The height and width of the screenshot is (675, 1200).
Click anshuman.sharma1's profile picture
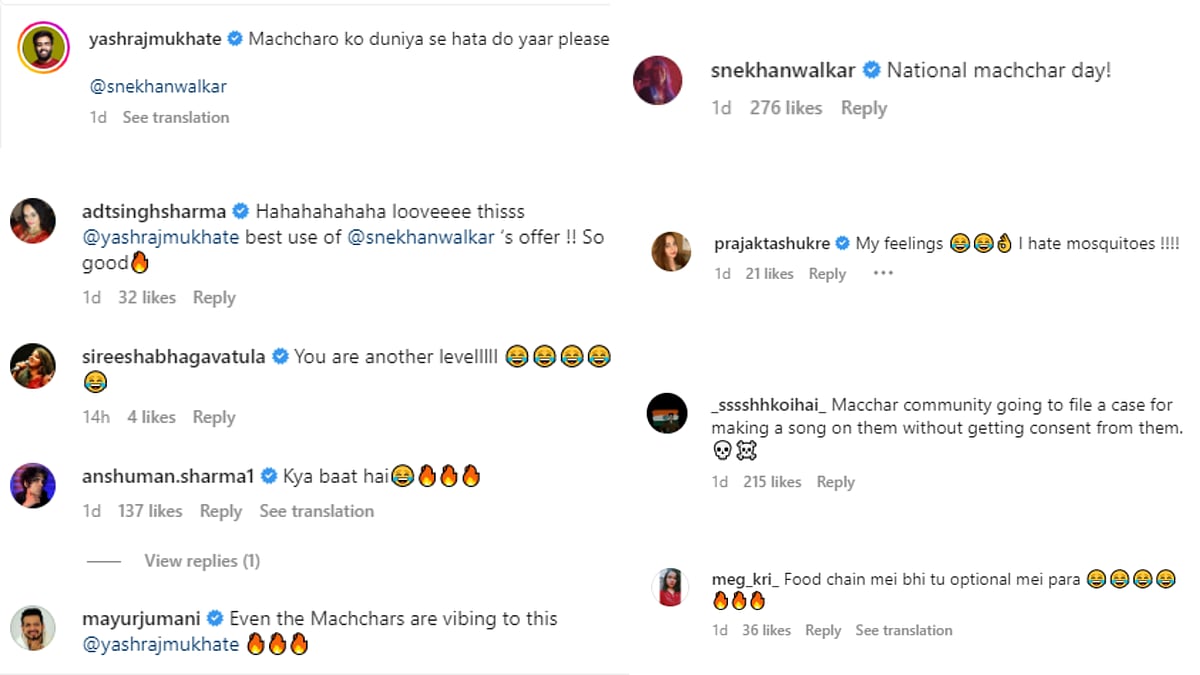[x=32, y=485]
